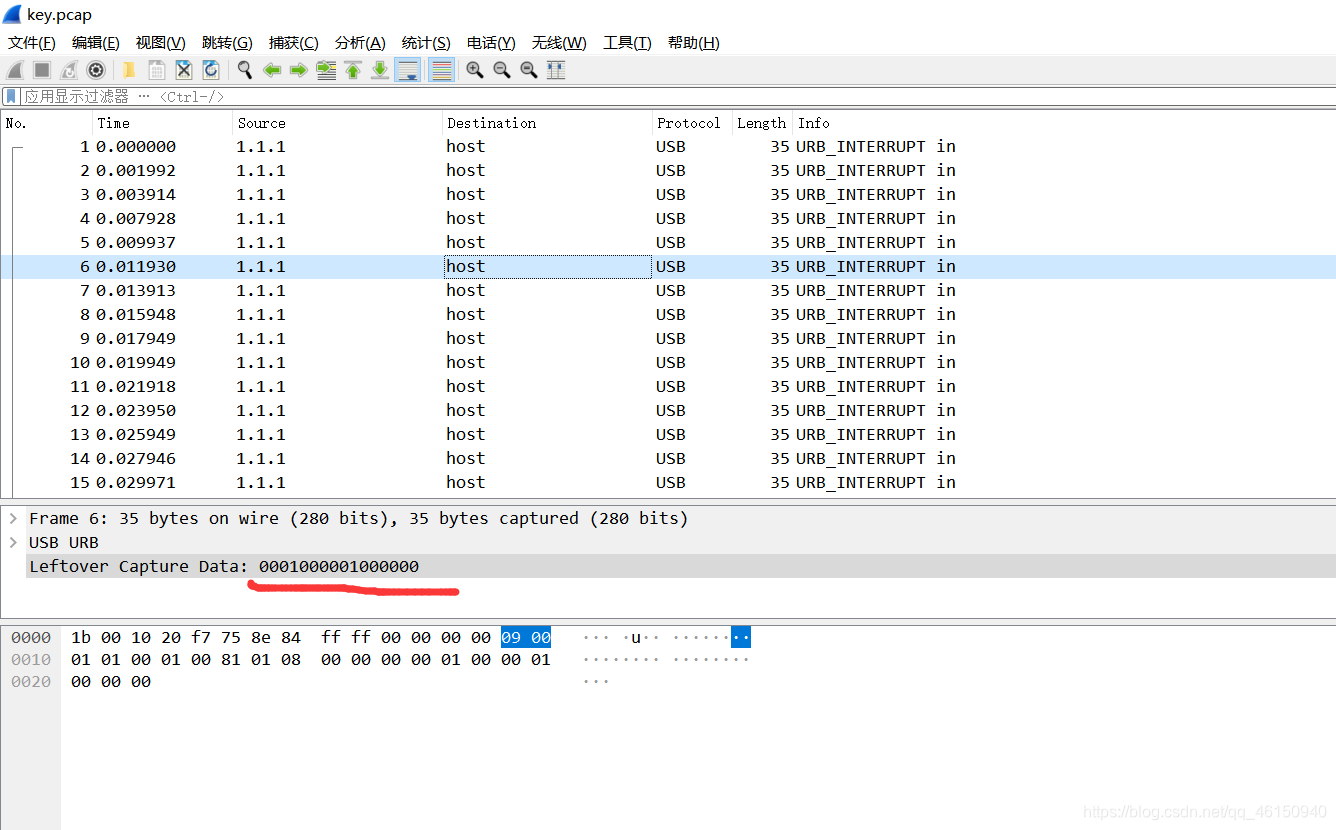Open the 跳转(G) menu
1336x830 pixels.
(x=227, y=43)
